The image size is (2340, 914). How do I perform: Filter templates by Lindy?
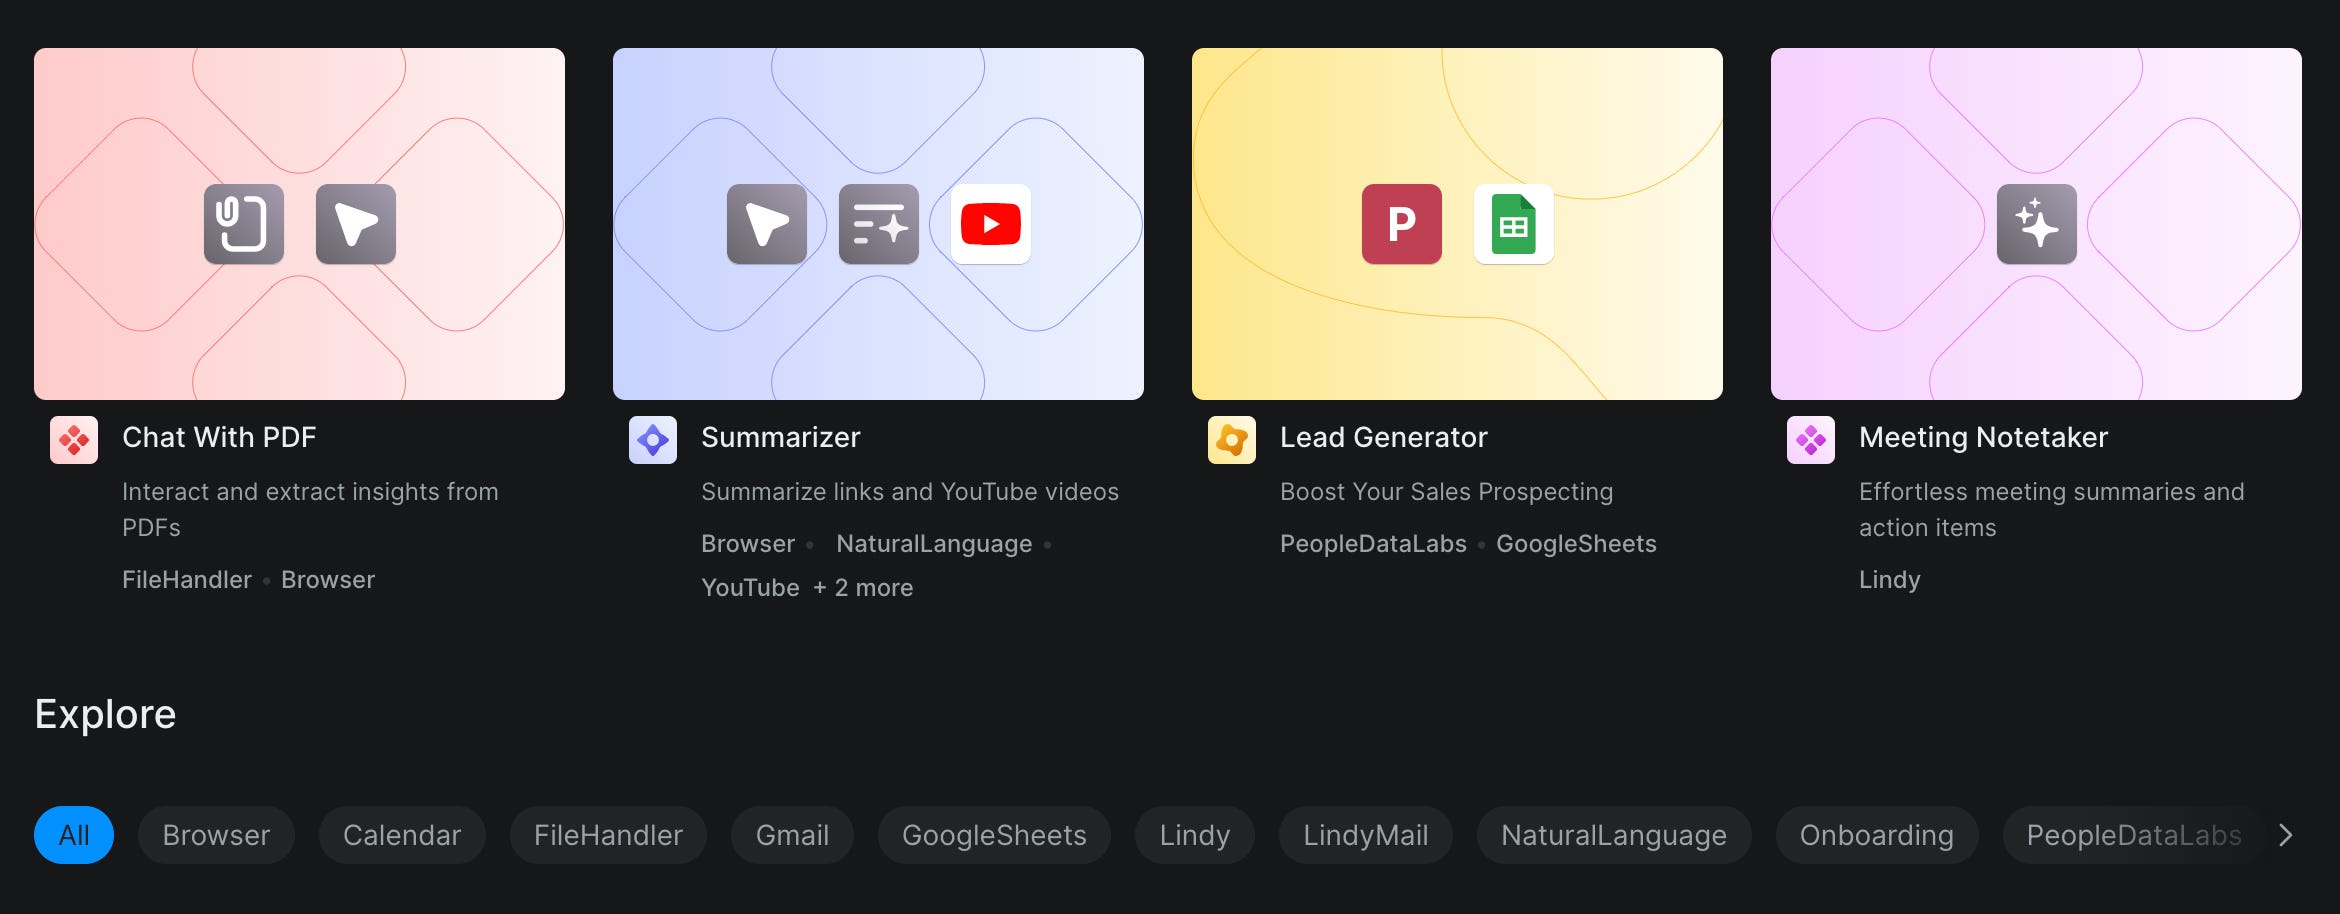(1195, 835)
